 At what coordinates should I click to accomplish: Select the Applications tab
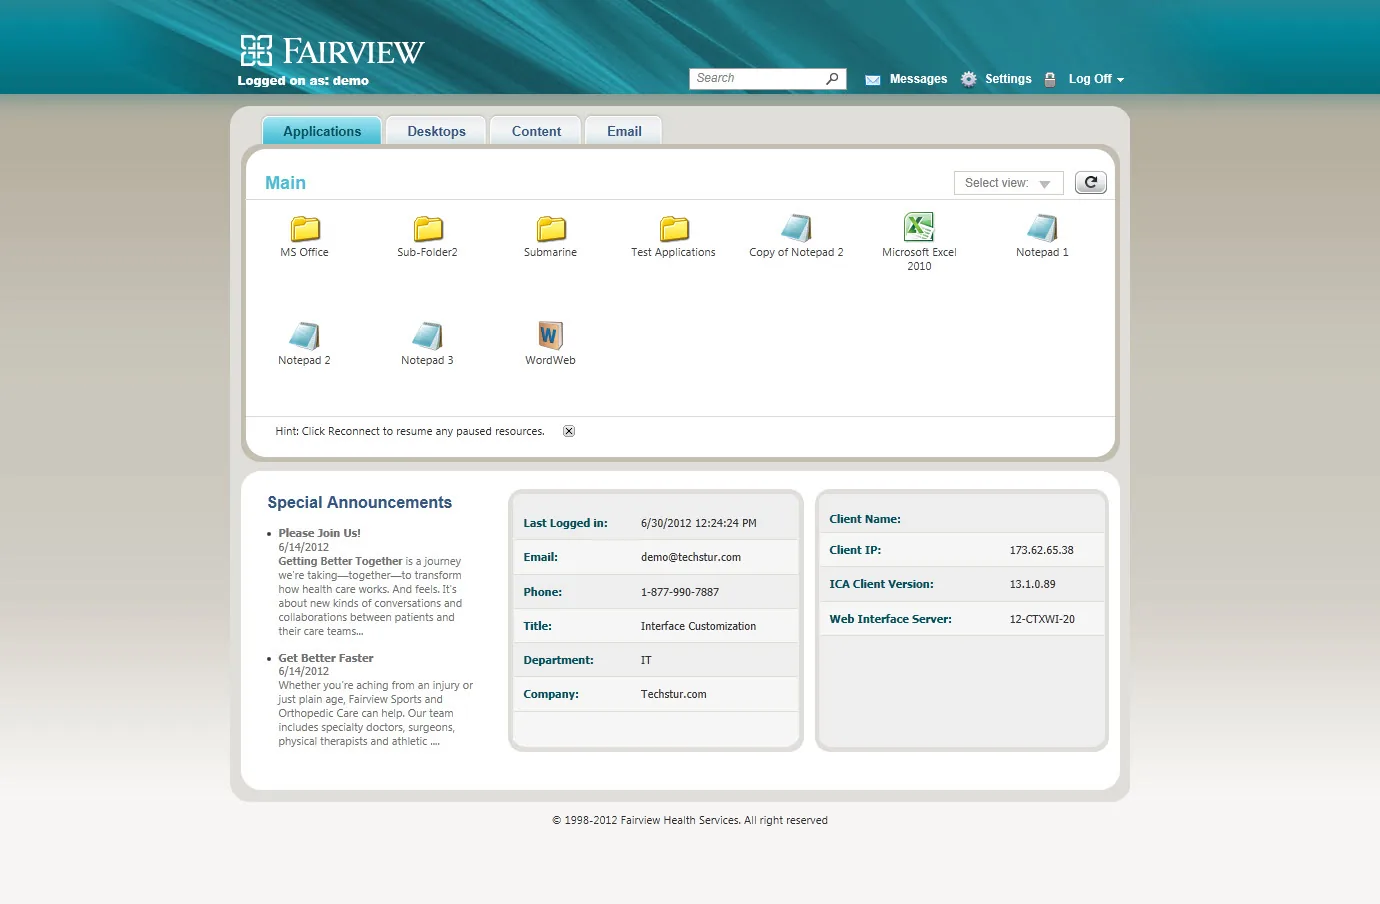pyautogui.click(x=322, y=131)
